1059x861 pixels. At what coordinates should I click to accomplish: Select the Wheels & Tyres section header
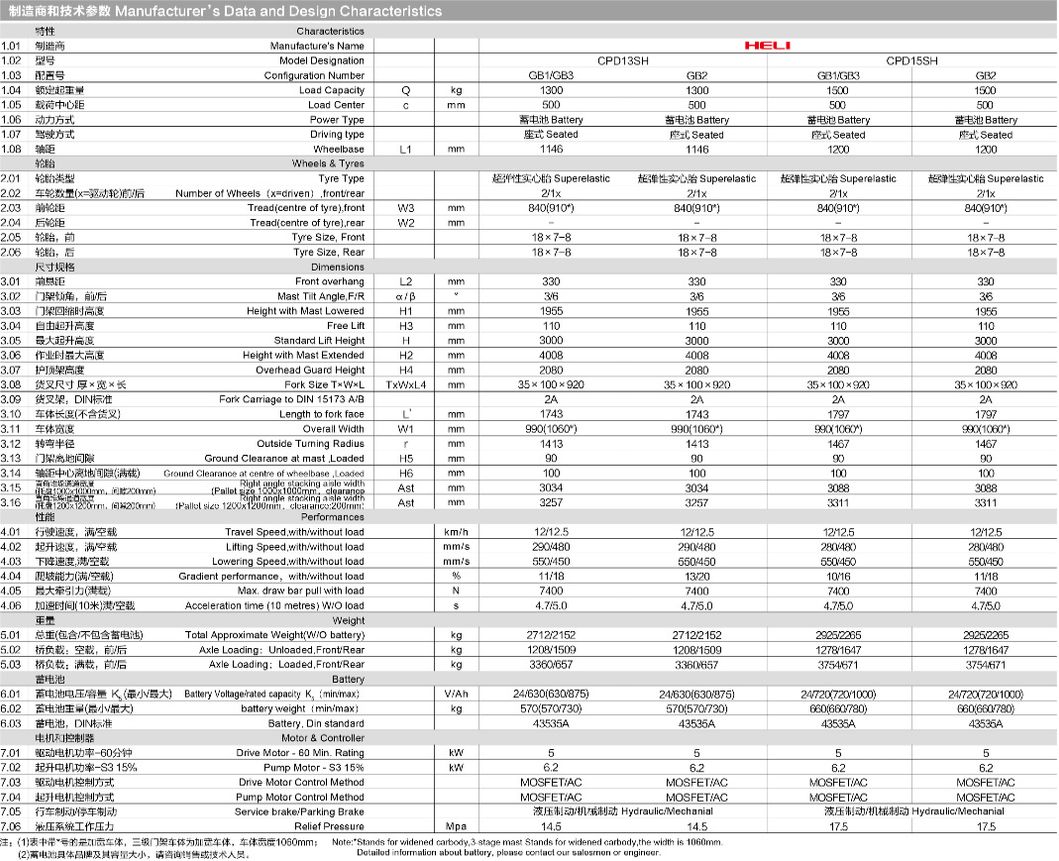coord(328,163)
